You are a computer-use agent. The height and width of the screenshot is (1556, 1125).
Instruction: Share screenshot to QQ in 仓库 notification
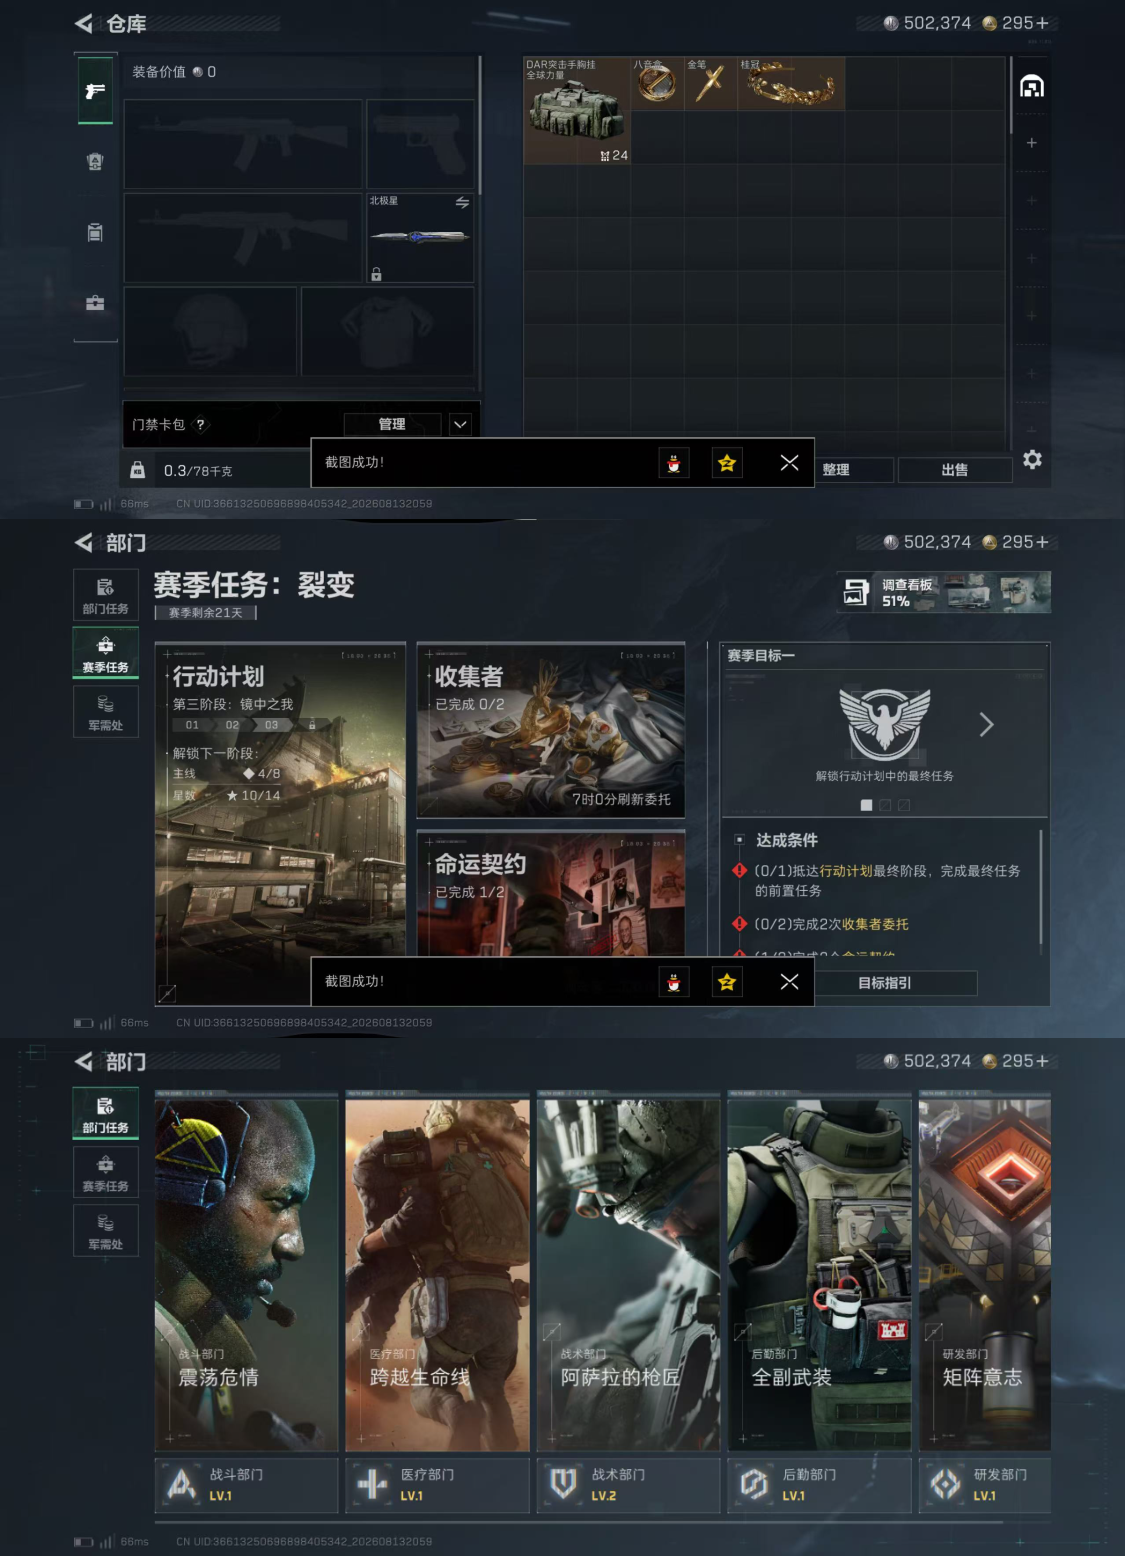click(x=674, y=463)
